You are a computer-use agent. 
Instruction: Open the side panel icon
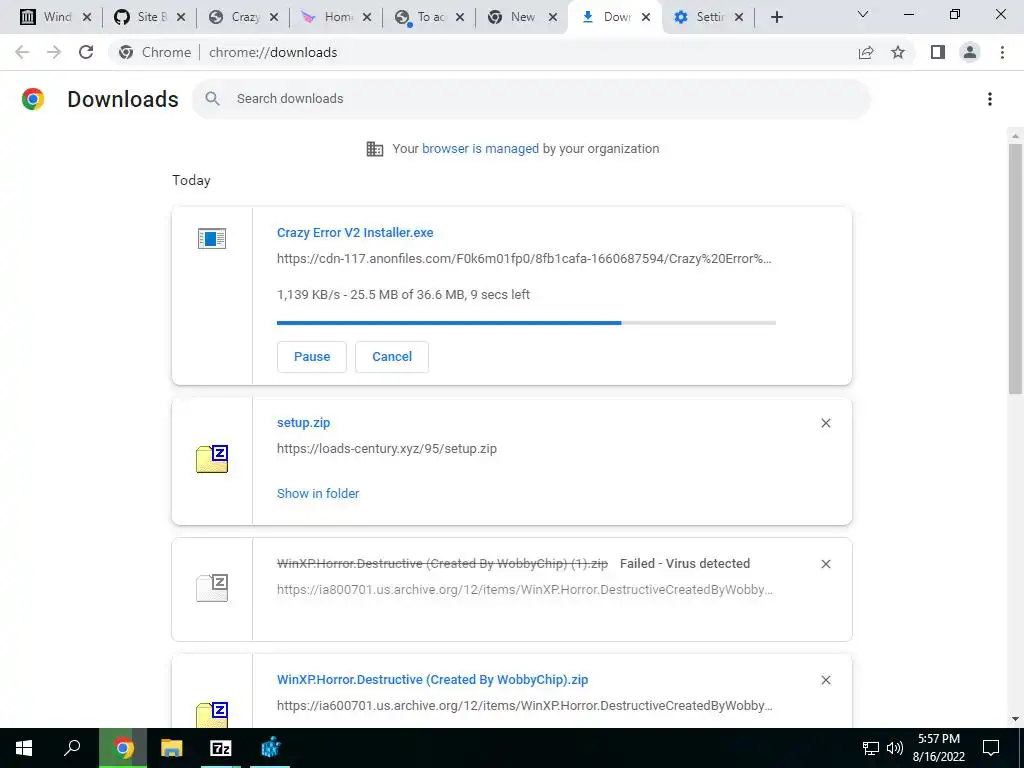pos(938,52)
